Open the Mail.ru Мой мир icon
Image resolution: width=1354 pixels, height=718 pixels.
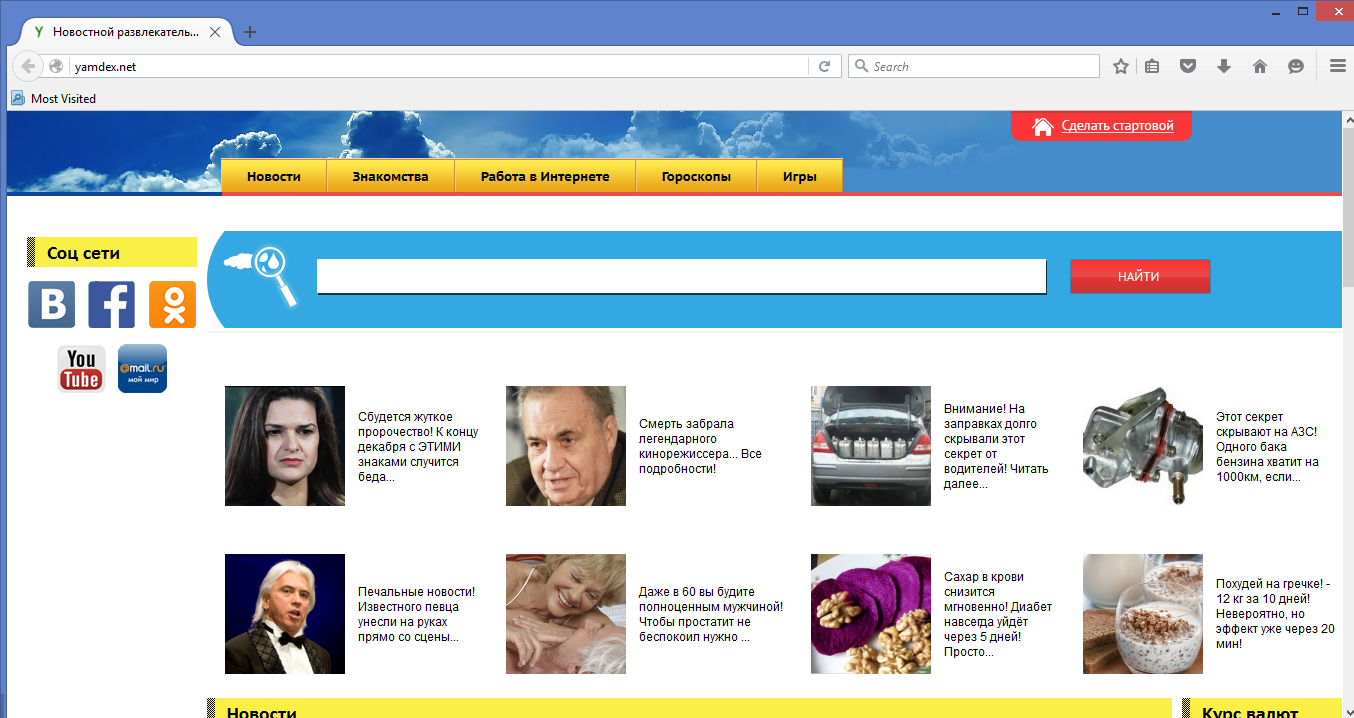coord(142,369)
